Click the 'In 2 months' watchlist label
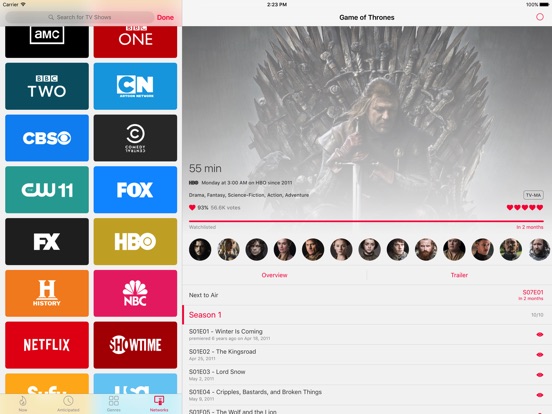 (530, 227)
